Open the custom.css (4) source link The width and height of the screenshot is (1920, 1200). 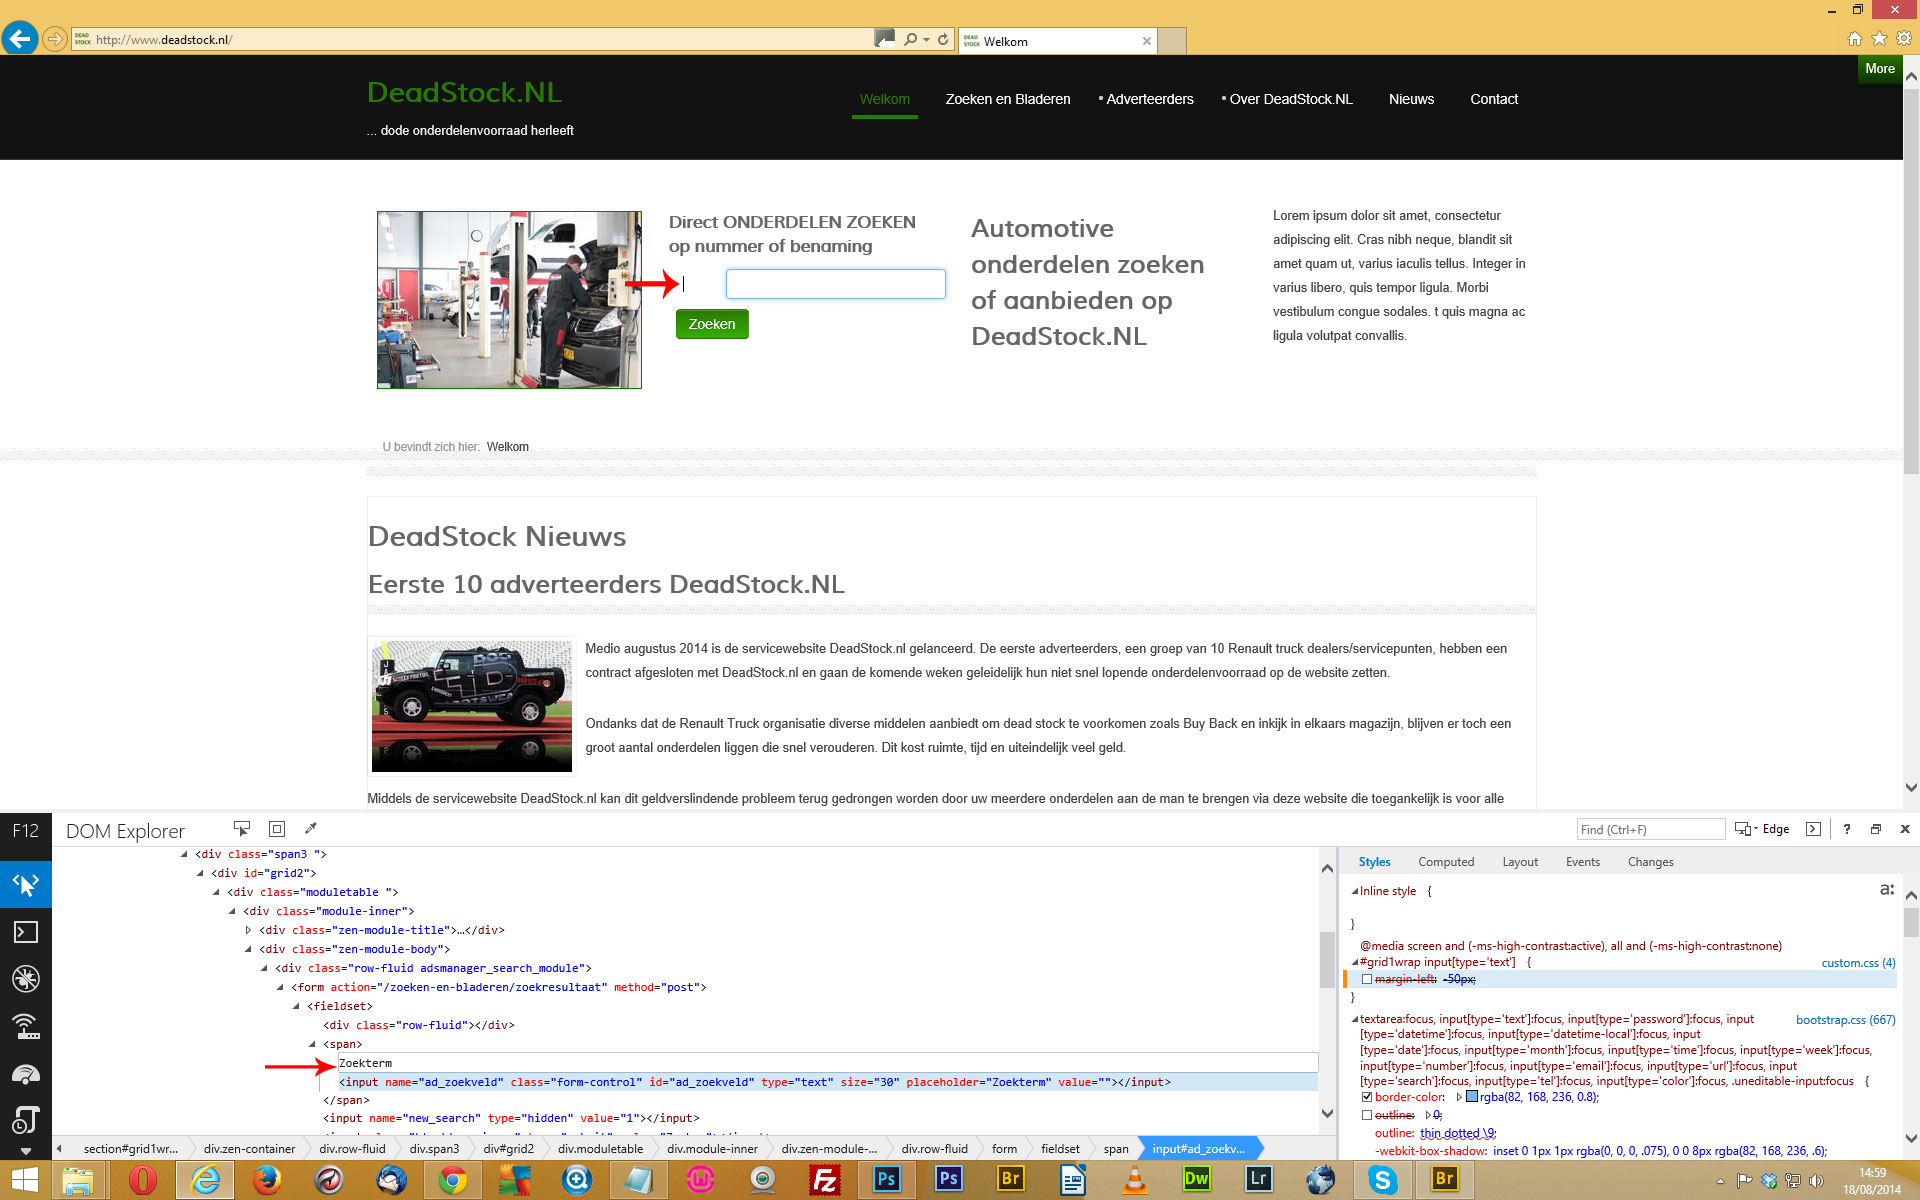pyautogui.click(x=1858, y=963)
